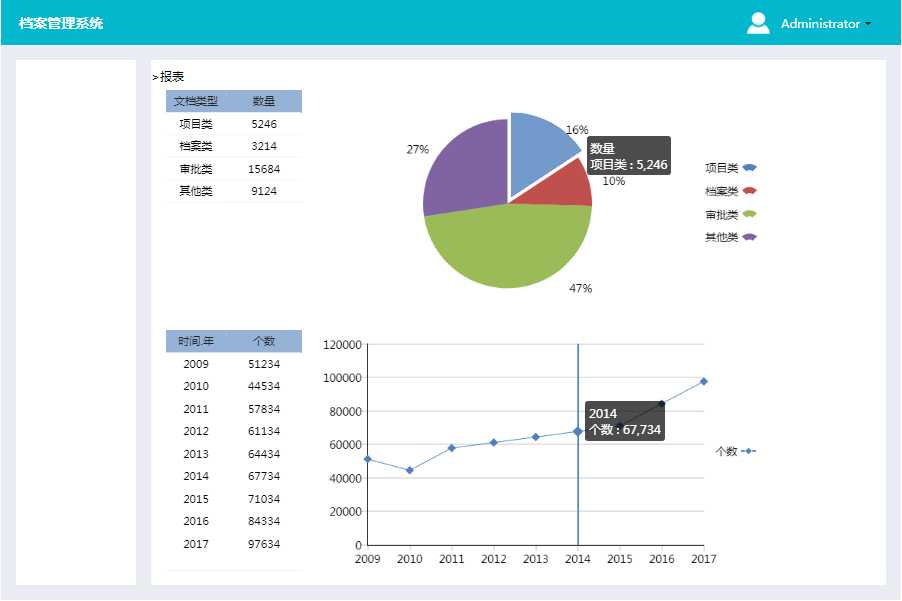Click the 2012 data point on line chart
This screenshot has height=601, width=902.
pyautogui.click(x=494, y=442)
